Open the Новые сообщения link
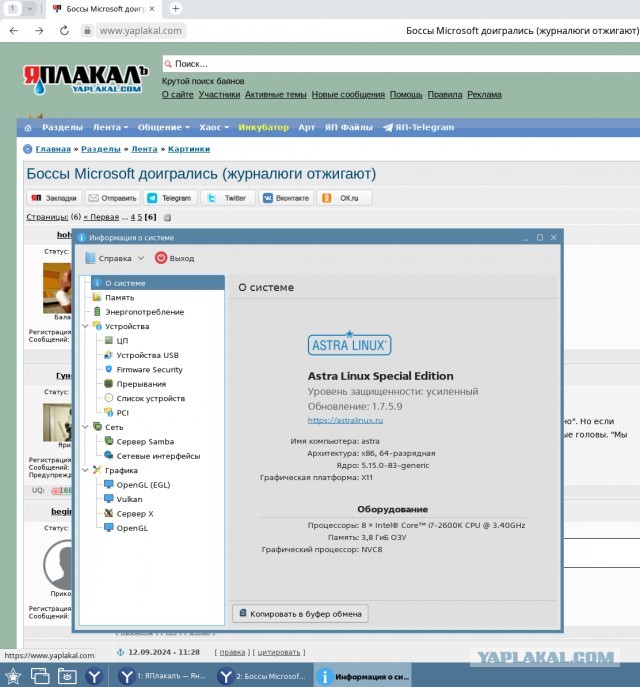Screen dimensions: 640x687 pyautogui.click(x=348, y=95)
